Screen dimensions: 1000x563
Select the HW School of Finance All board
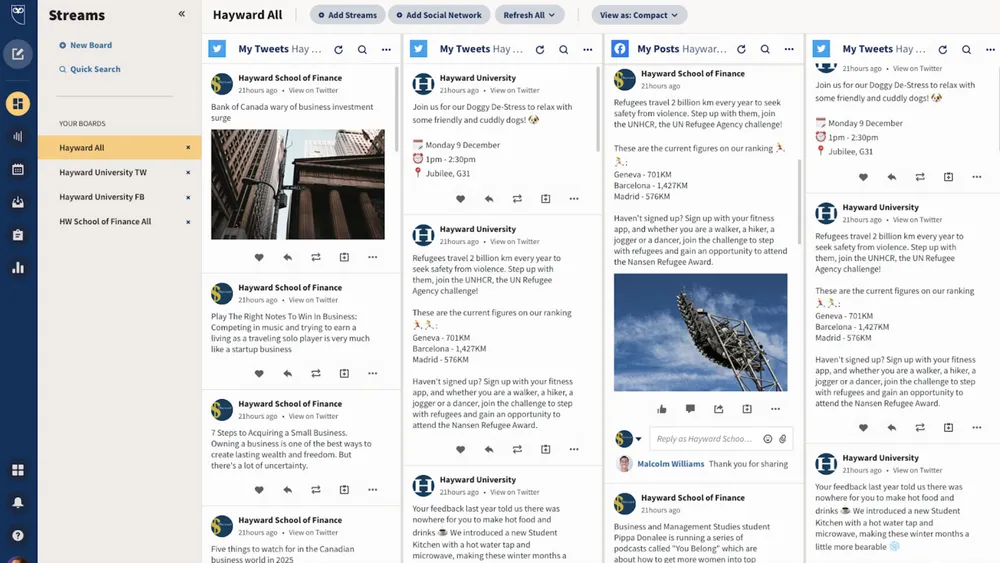[x=105, y=221]
